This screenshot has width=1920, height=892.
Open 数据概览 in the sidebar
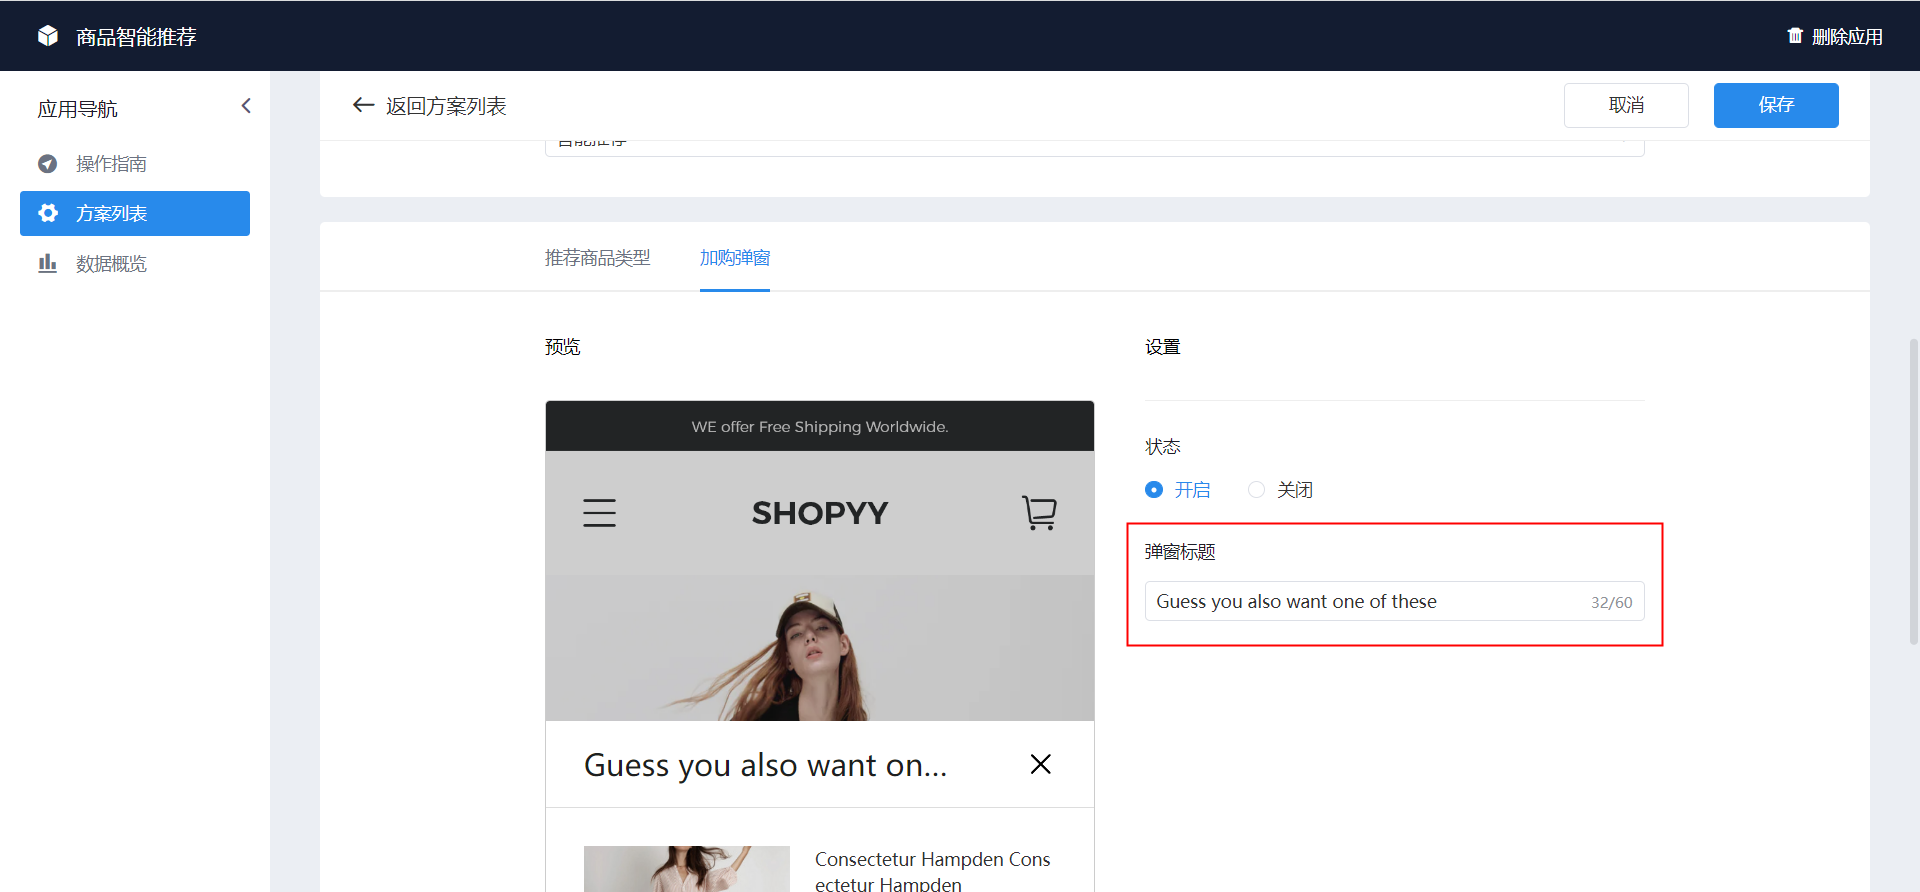135,263
